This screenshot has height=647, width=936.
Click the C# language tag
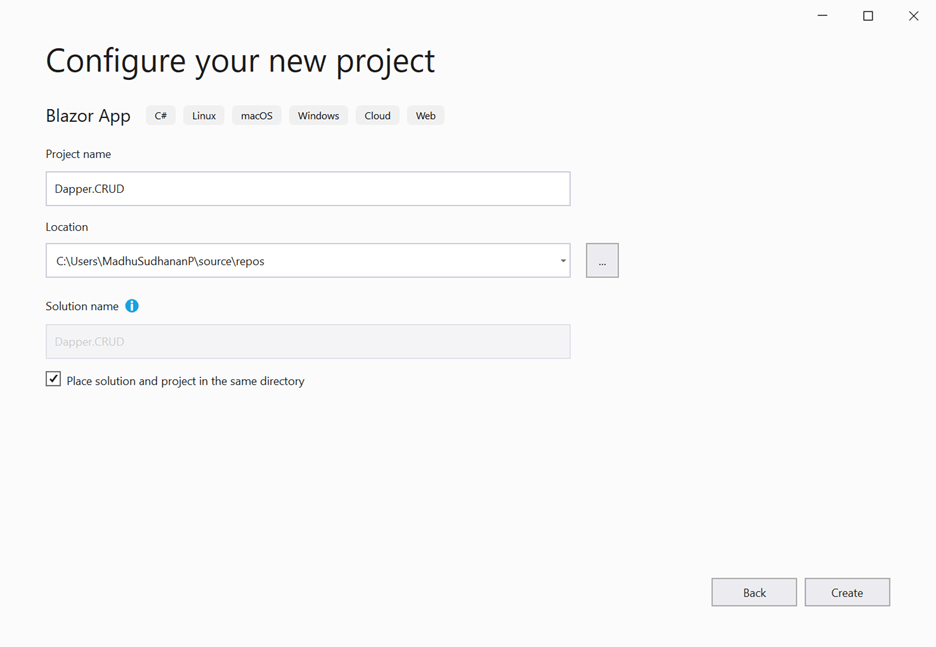click(x=161, y=116)
